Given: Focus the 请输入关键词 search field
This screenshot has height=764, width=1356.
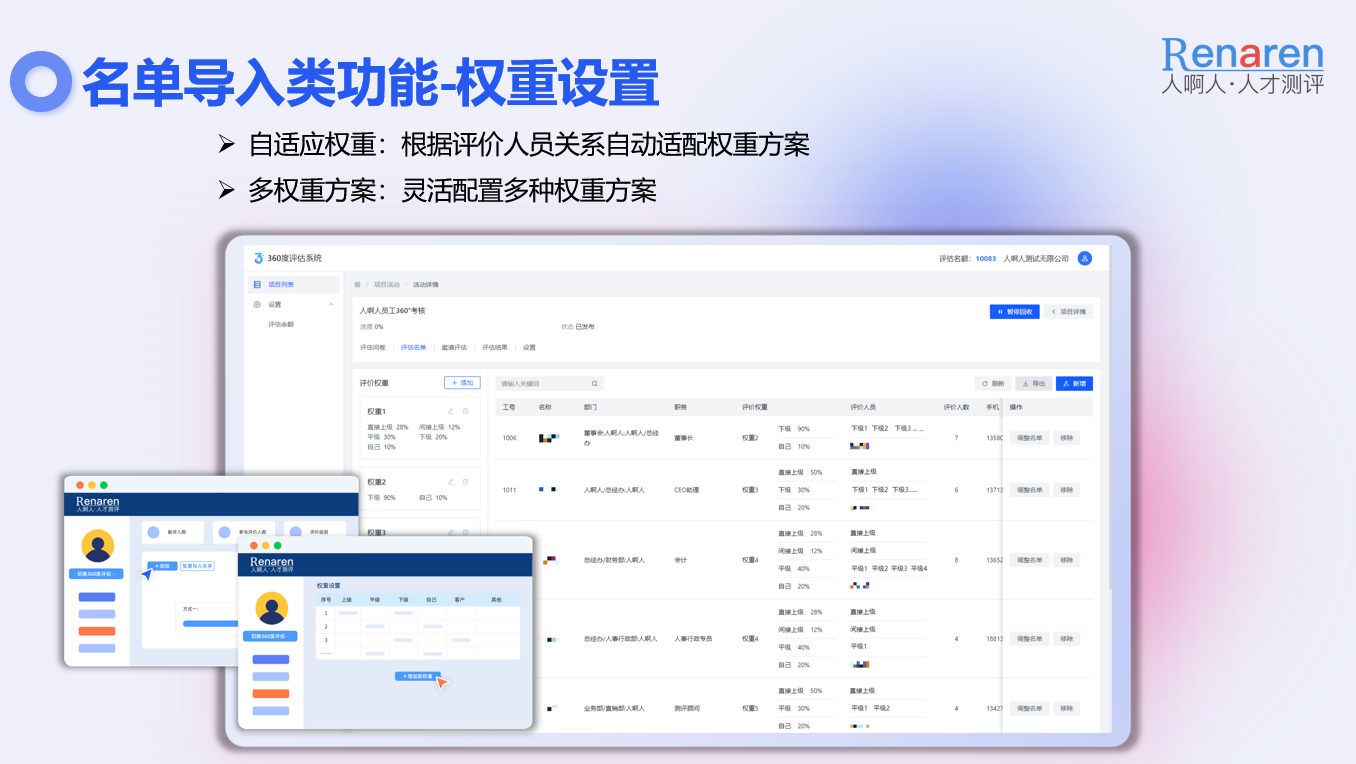Looking at the screenshot, I should [x=549, y=383].
